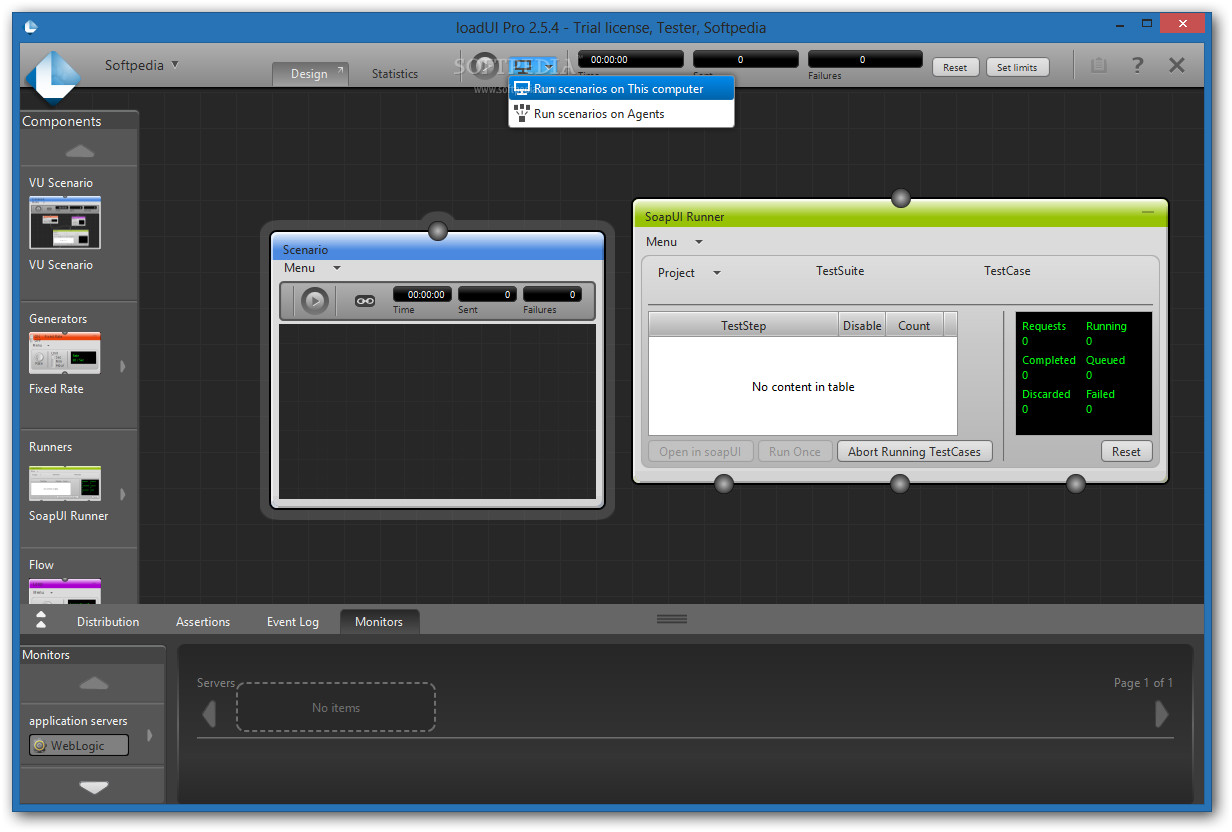The width and height of the screenshot is (1232, 832).
Task: Click the Requests statistic in runner display
Action: 1044,334
